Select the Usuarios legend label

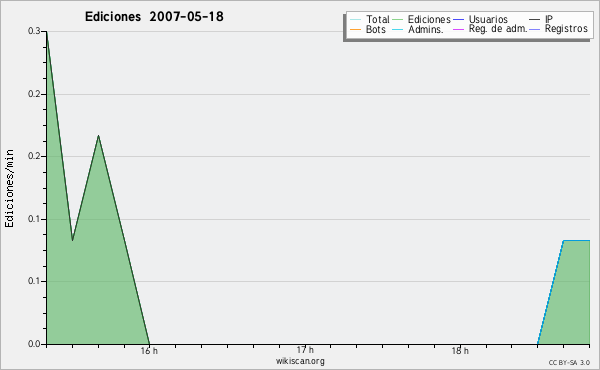pyautogui.click(x=488, y=19)
